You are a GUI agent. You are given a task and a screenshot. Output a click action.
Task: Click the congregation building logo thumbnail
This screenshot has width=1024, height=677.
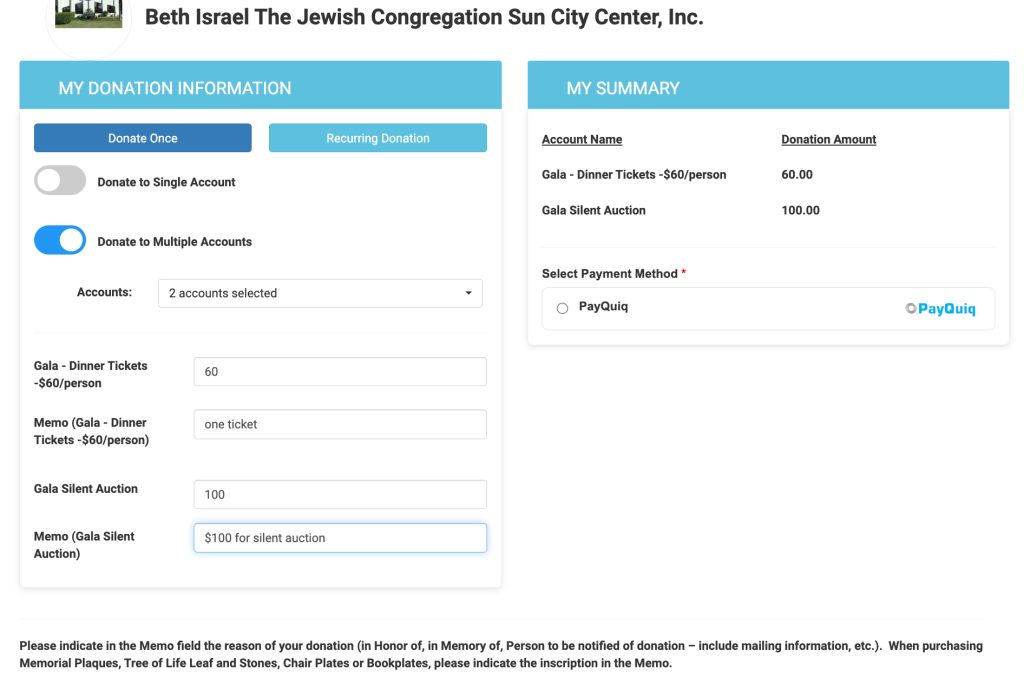pyautogui.click(x=89, y=15)
